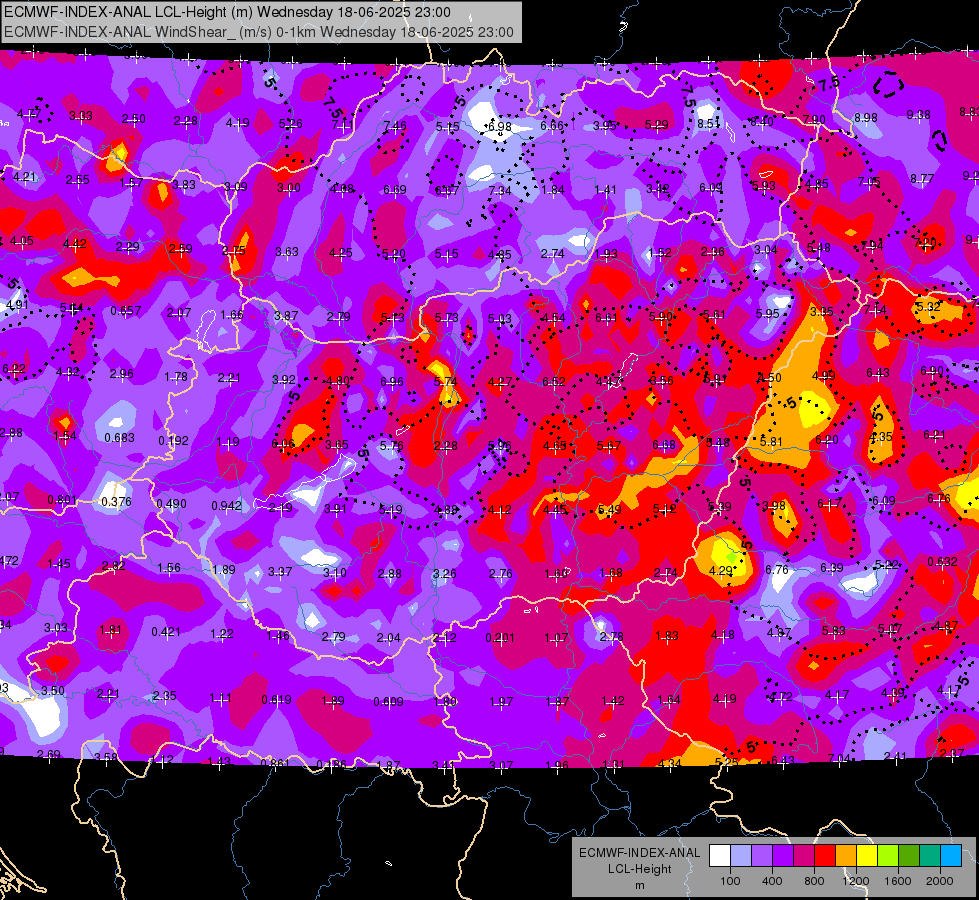The height and width of the screenshot is (900, 979).
Task: Click the light purple legend swatch
Action: [x=762, y=856]
